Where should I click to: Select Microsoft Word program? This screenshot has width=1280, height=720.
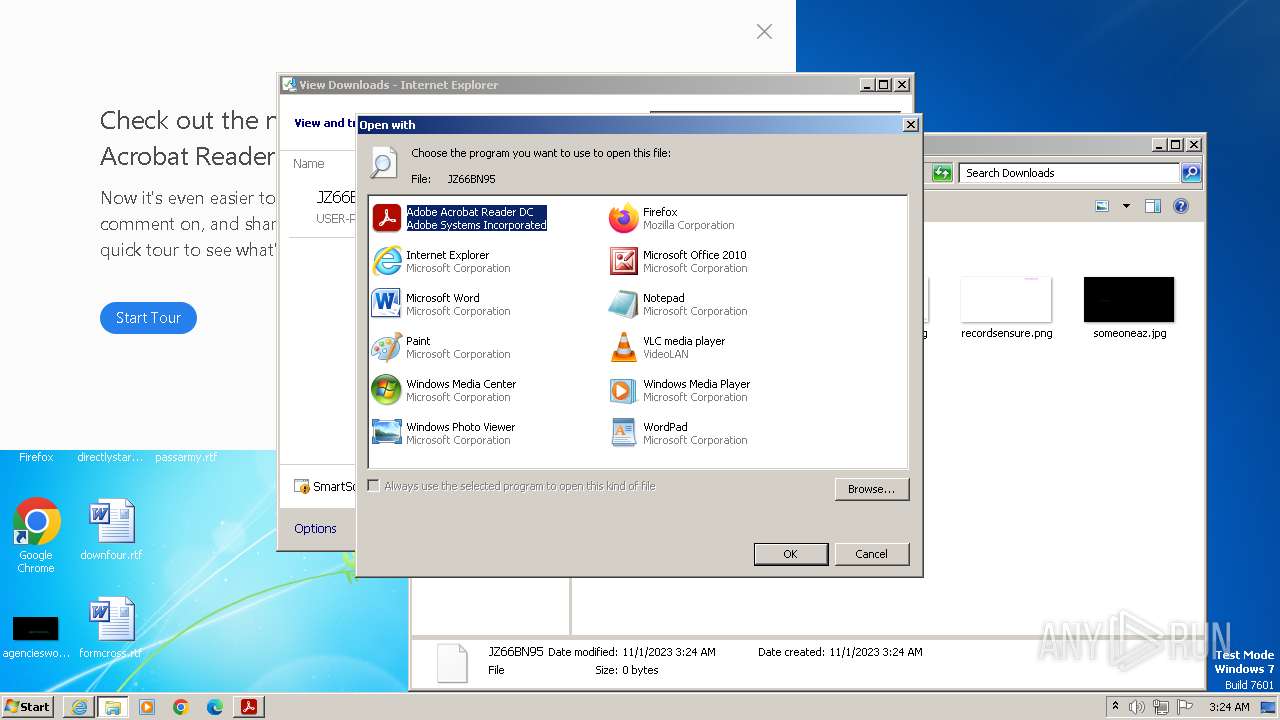(x=441, y=304)
